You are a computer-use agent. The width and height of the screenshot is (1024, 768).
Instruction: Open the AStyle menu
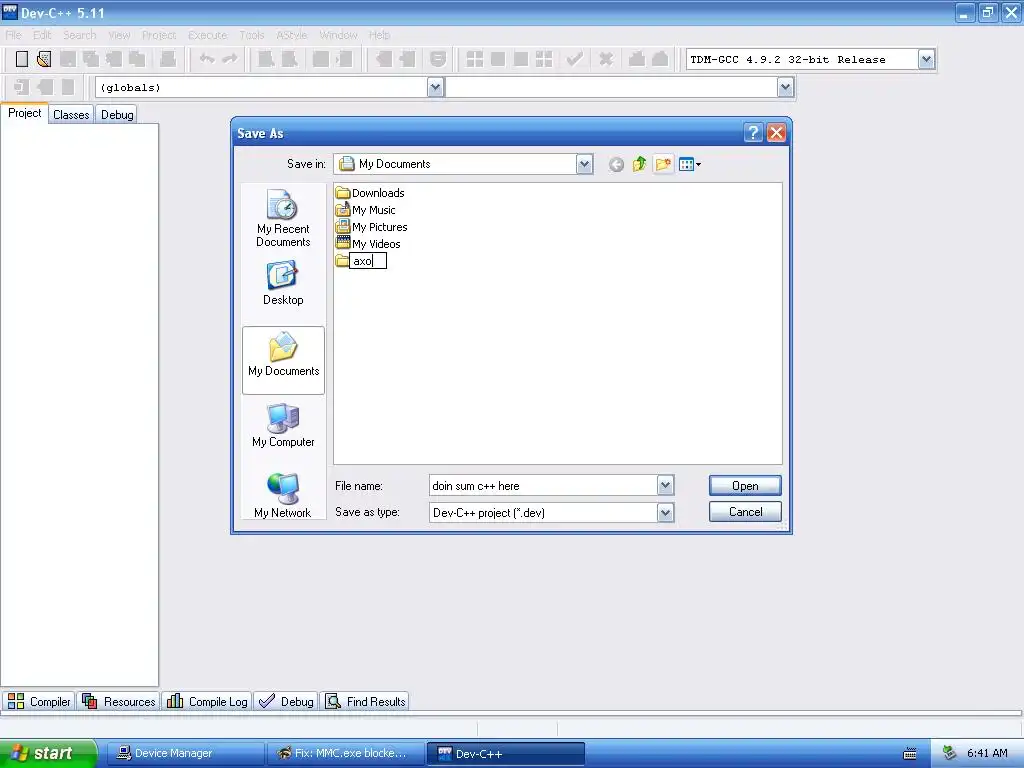(x=291, y=35)
